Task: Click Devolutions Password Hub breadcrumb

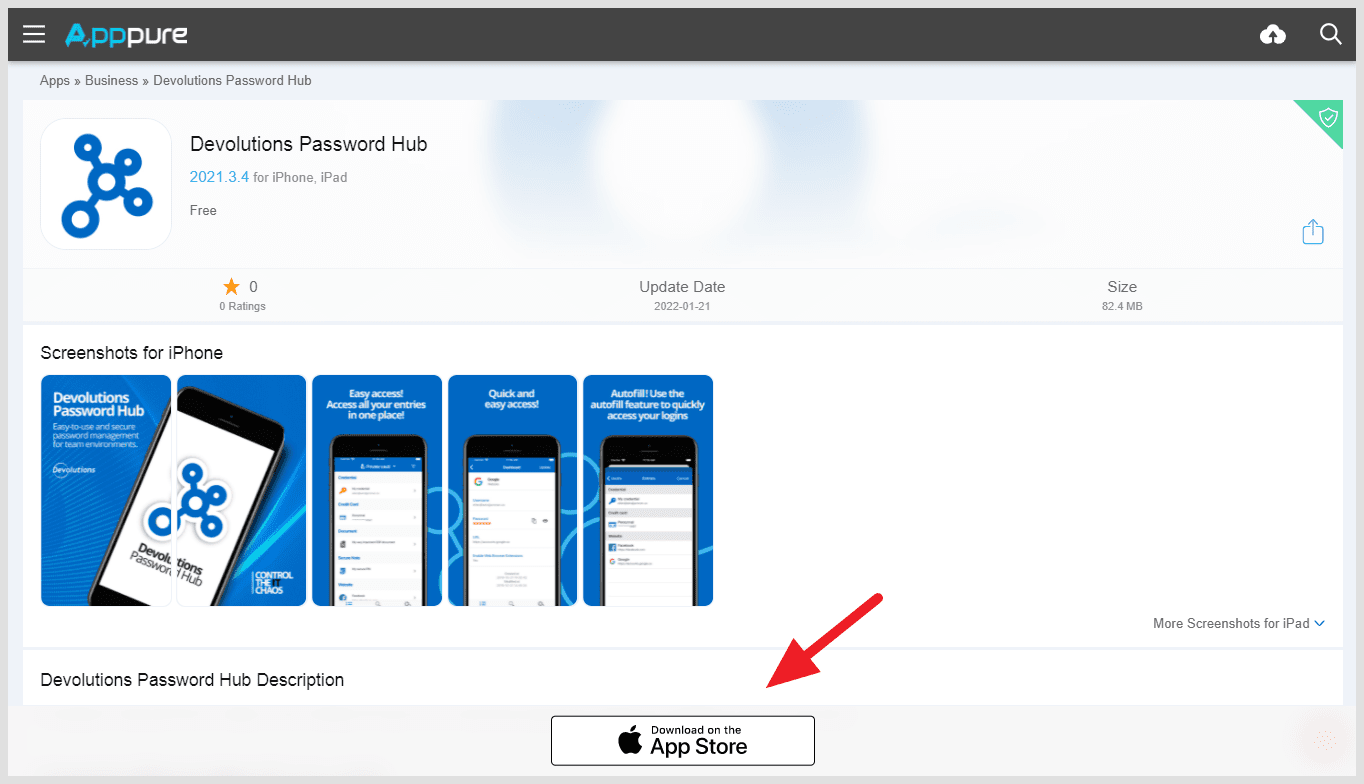Action: point(232,80)
